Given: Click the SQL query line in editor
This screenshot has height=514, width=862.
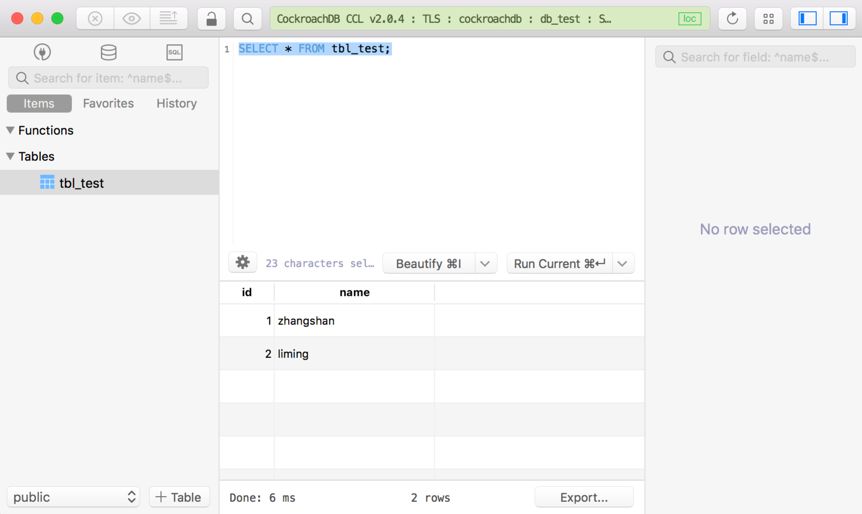Looking at the screenshot, I should tap(314, 48).
